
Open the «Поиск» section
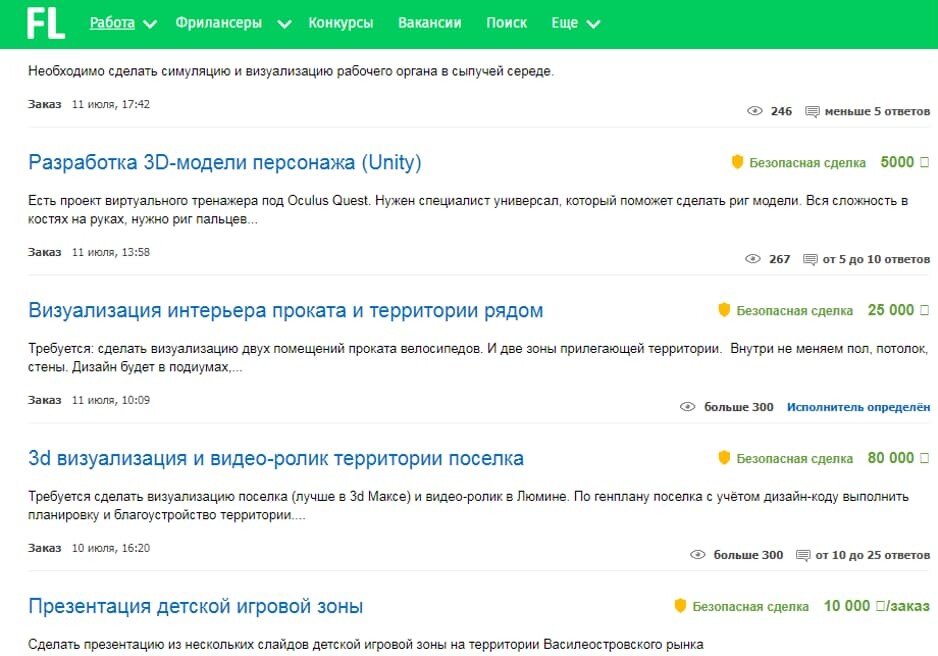[507, 19]
